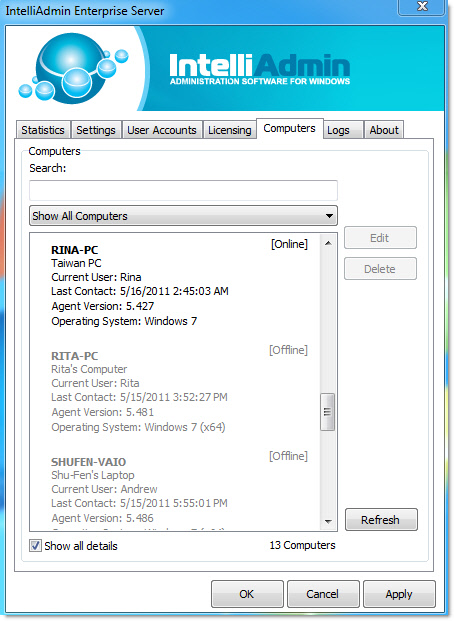Toggle the Show all details checkbox
Viewport: 454px width, 621px height.
point(35,546)
